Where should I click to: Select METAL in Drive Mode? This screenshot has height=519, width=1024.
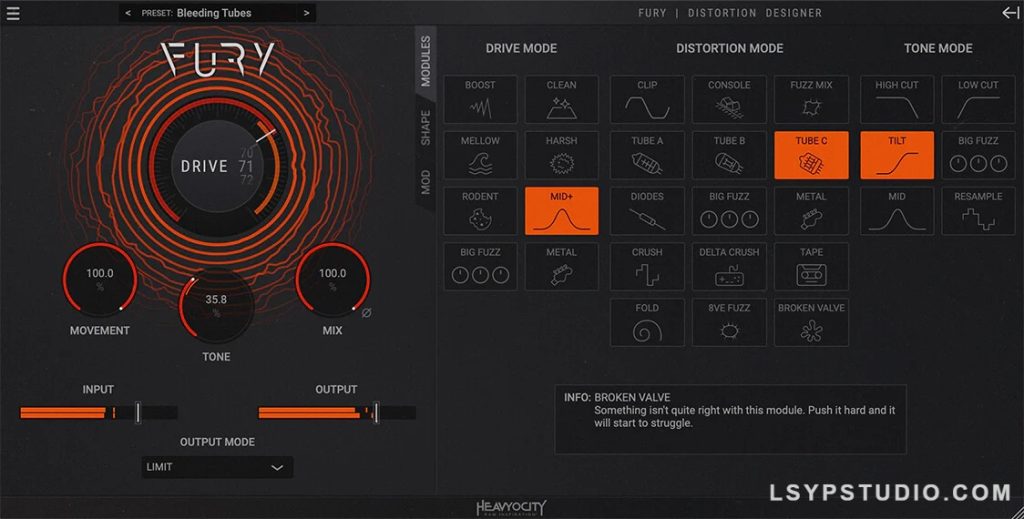click(562, 266)
